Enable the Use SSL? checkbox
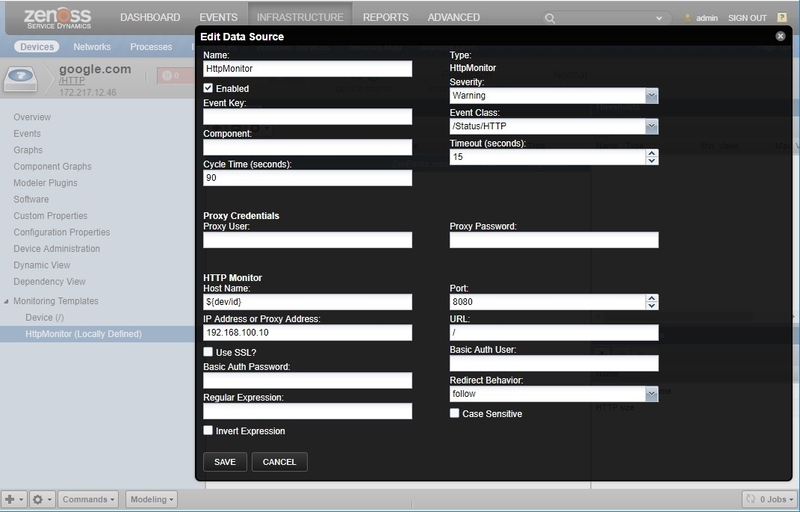800x512 pixels. [x=208, y=351]
